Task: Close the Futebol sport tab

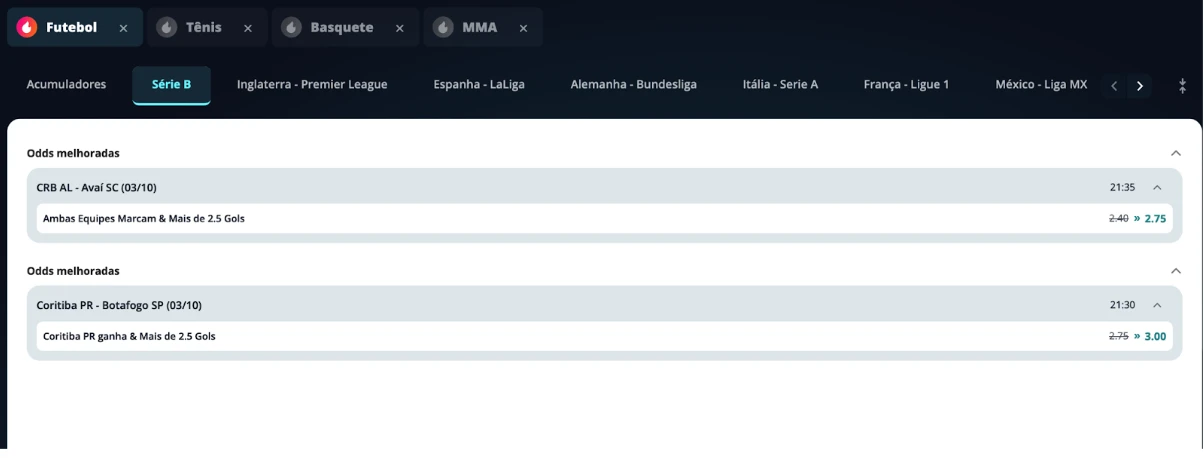Action: coord(124,28)
